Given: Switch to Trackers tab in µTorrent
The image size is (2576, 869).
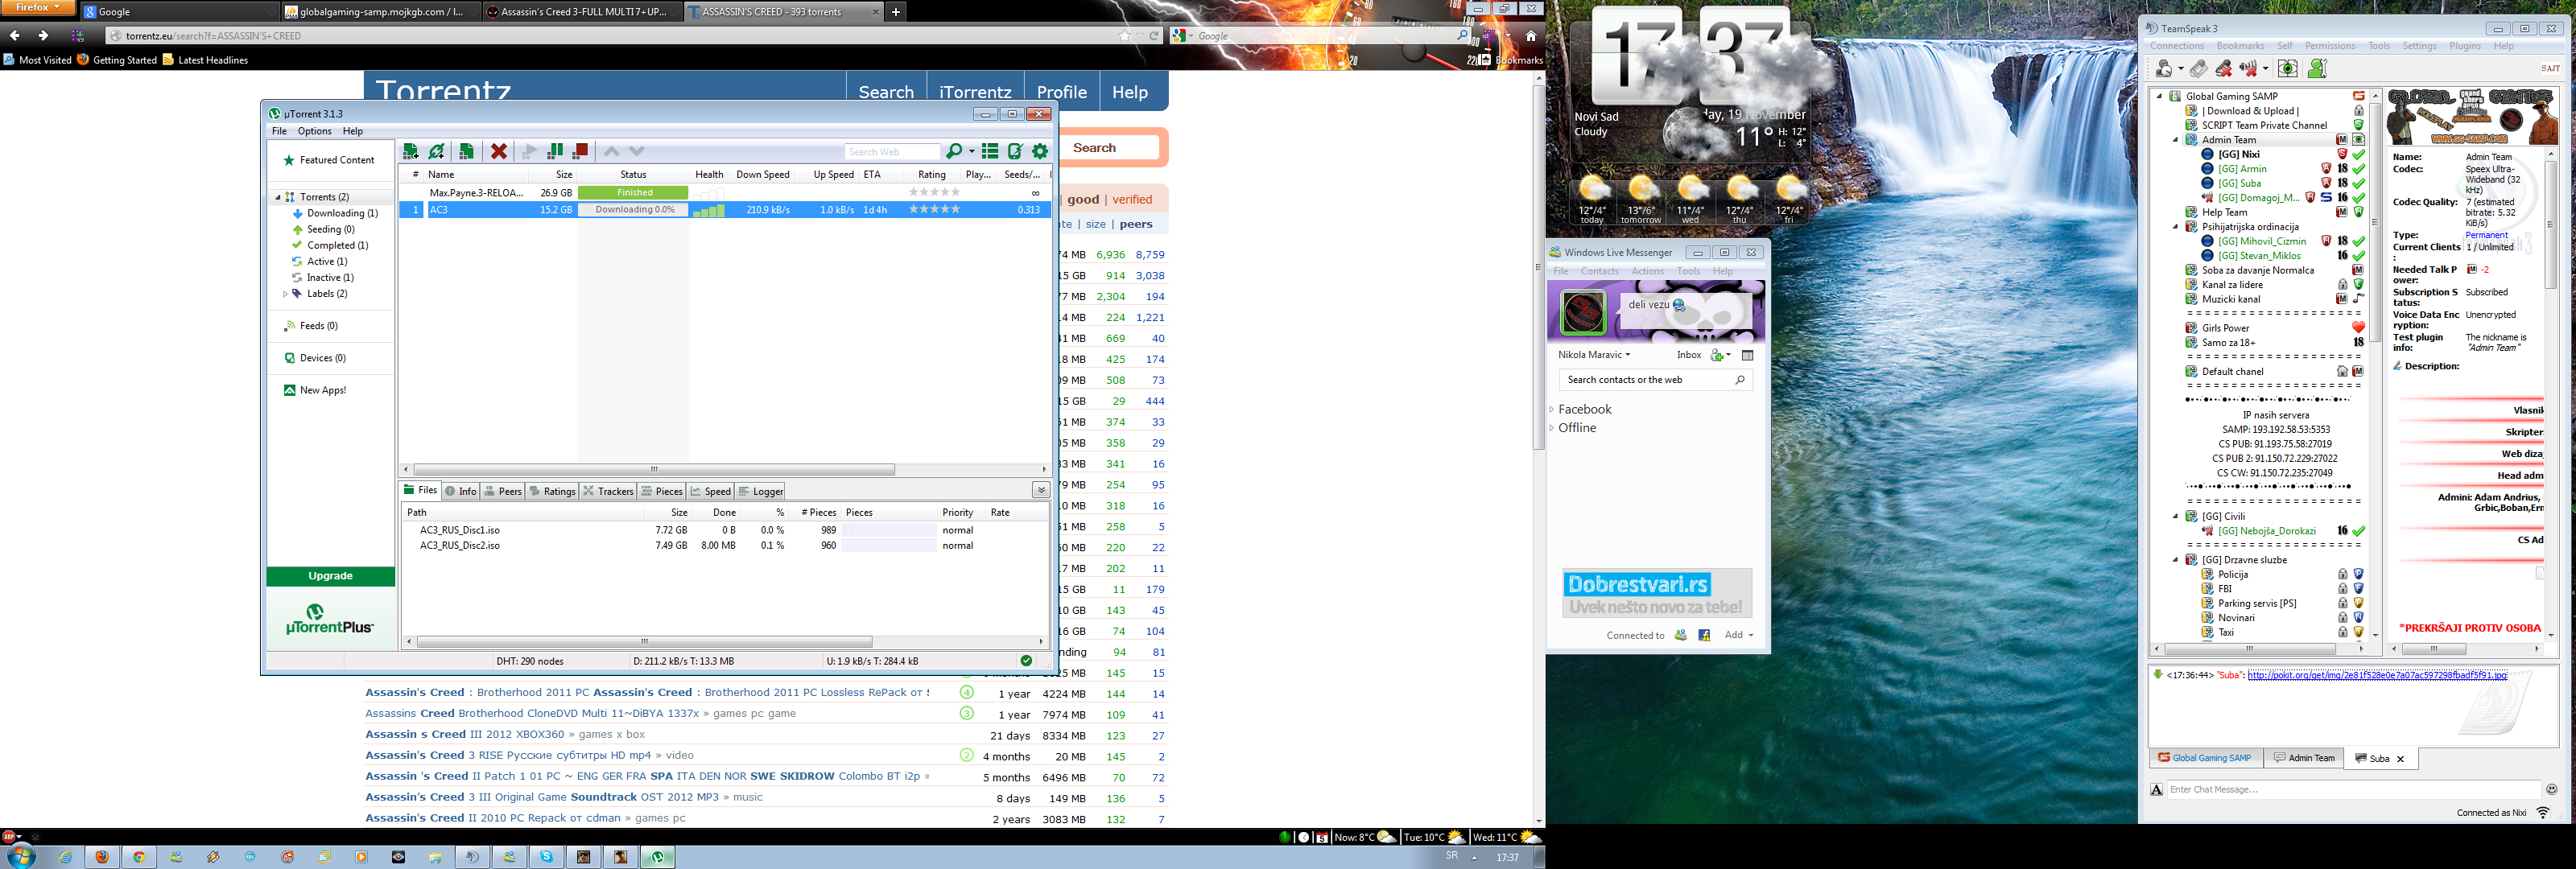Looking at the screenshot, I should [x=608, y=491].
